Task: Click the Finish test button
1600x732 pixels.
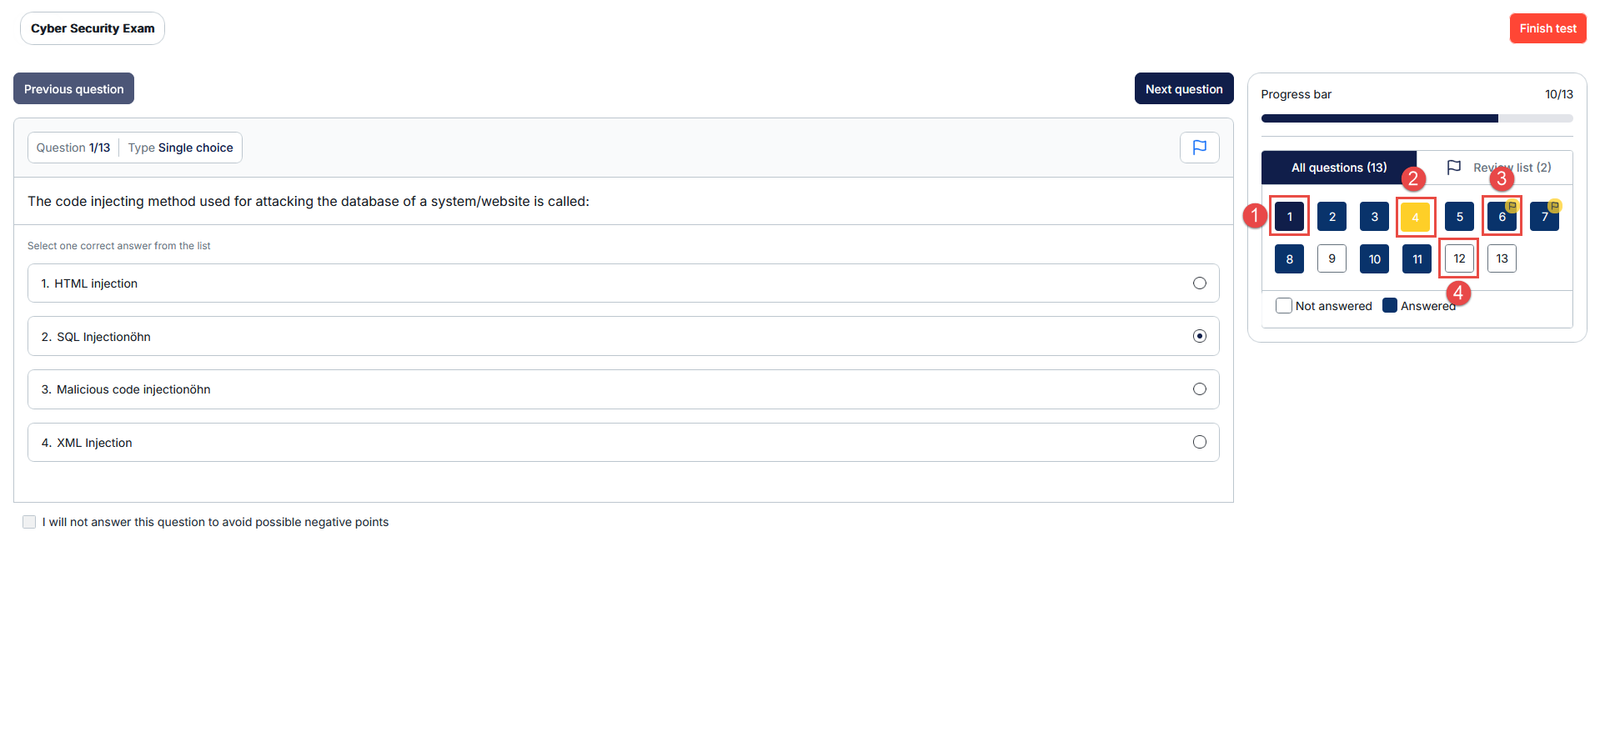Action: 1548,28
